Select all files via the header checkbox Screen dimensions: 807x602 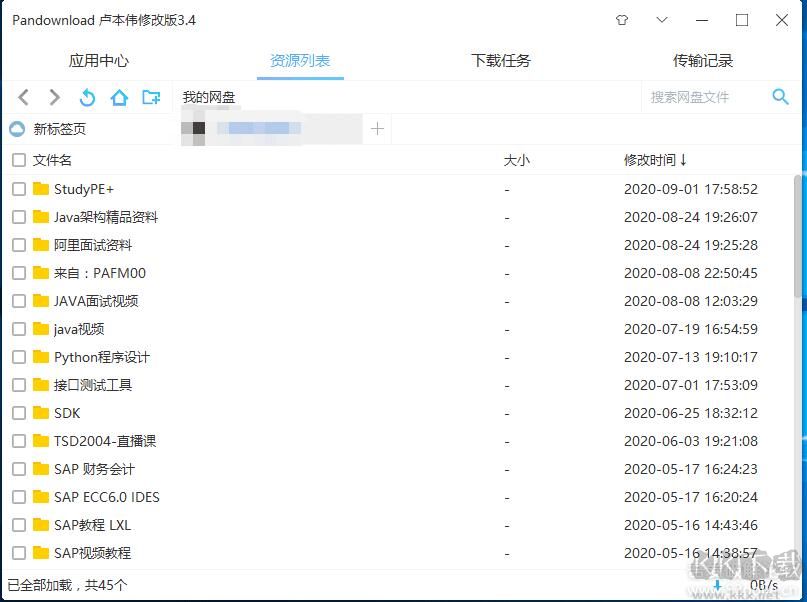(x=17, y=160)
